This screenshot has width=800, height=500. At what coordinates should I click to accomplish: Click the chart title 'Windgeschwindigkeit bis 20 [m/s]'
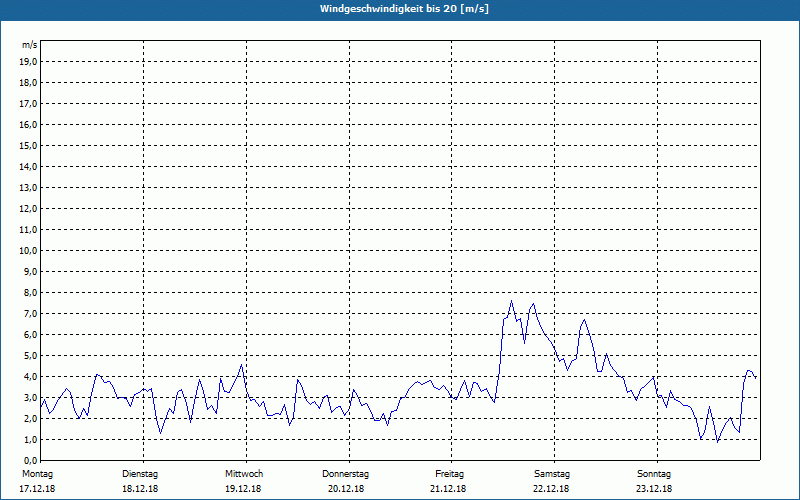pos(404,9)
